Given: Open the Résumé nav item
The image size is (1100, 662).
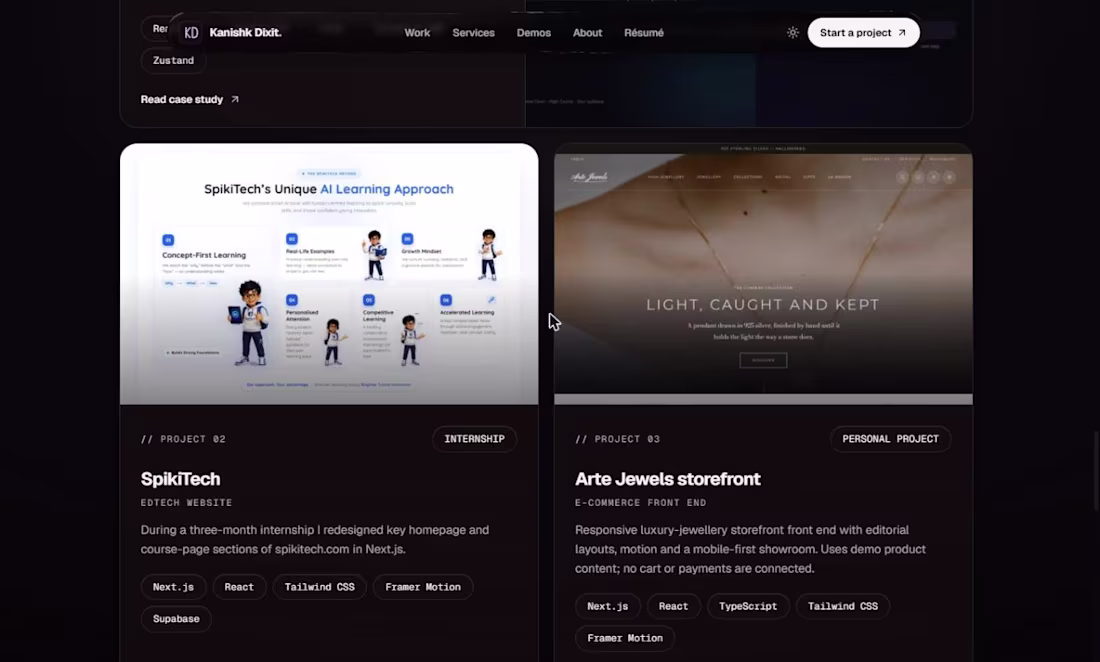Looking at the screenshot, I should point(643,32).
